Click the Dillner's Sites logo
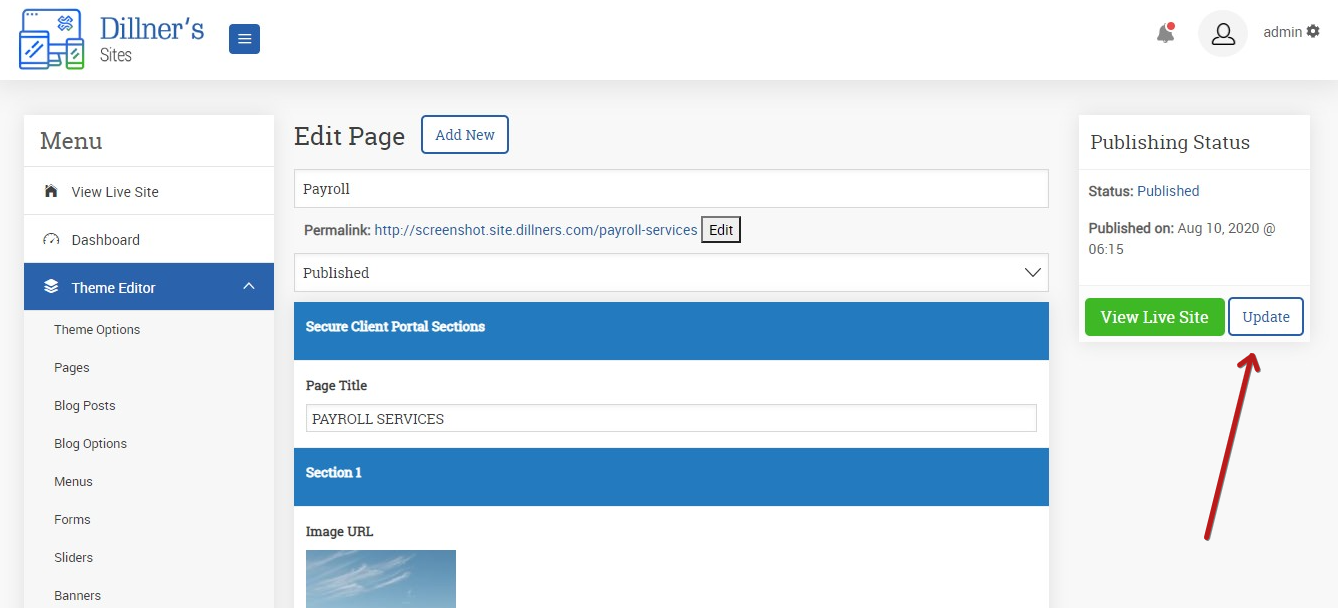1338x608 pixels. (111, 40)
